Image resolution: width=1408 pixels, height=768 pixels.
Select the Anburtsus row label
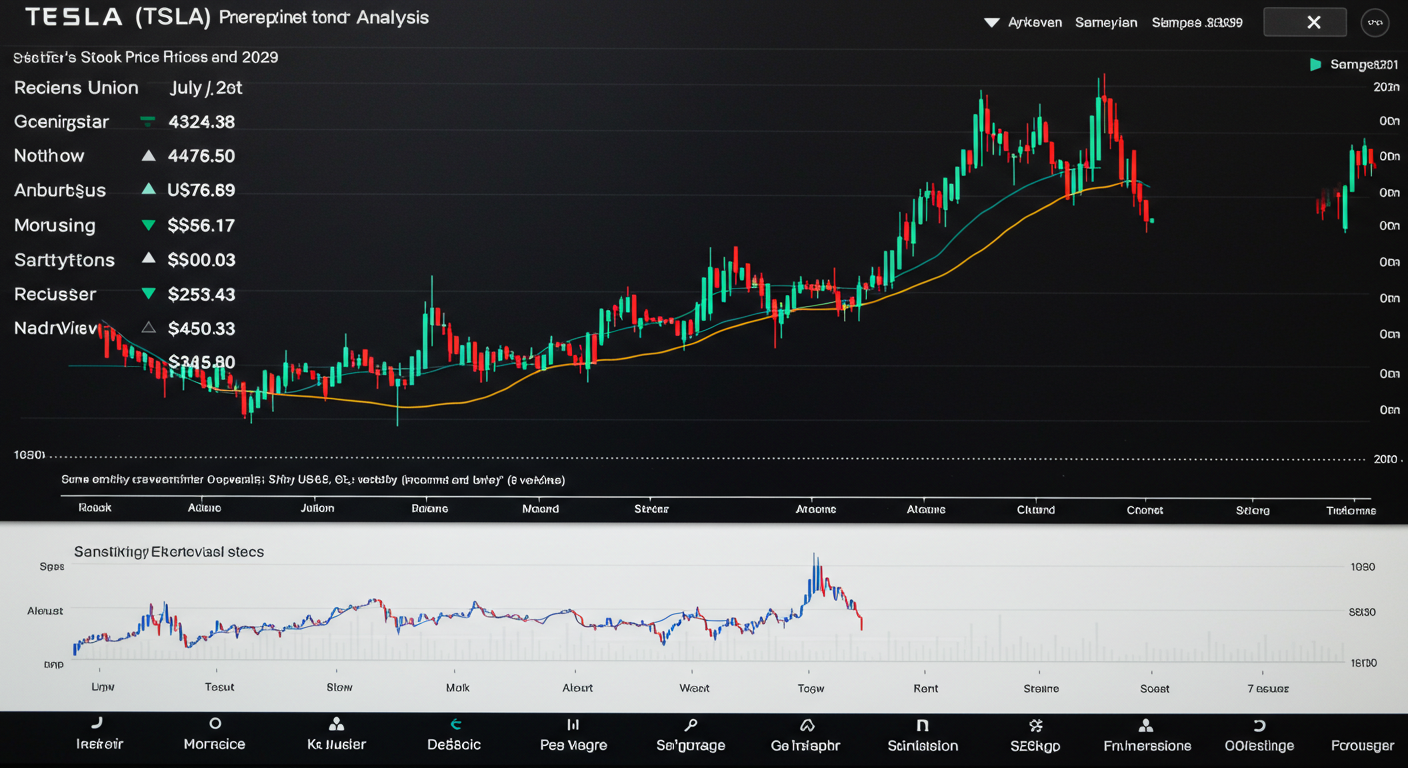point(60,190)
